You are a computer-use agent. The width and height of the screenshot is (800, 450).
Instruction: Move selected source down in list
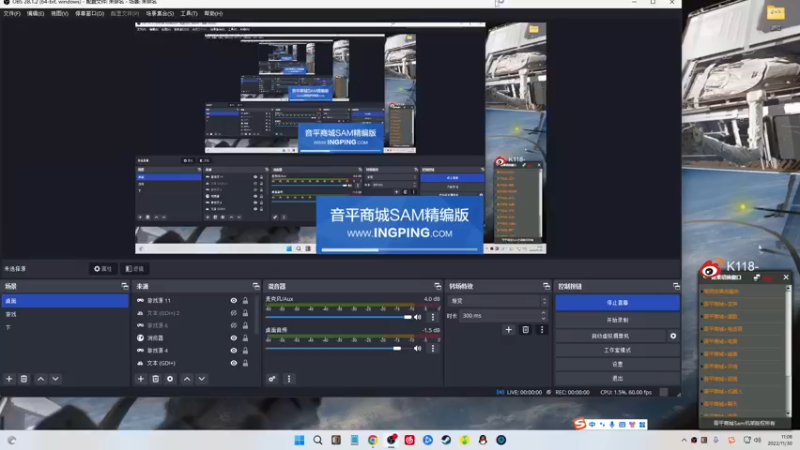coord(202,379)
